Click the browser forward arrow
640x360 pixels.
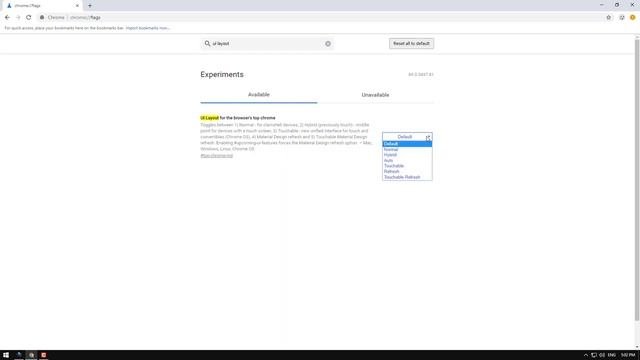(18, 18)
